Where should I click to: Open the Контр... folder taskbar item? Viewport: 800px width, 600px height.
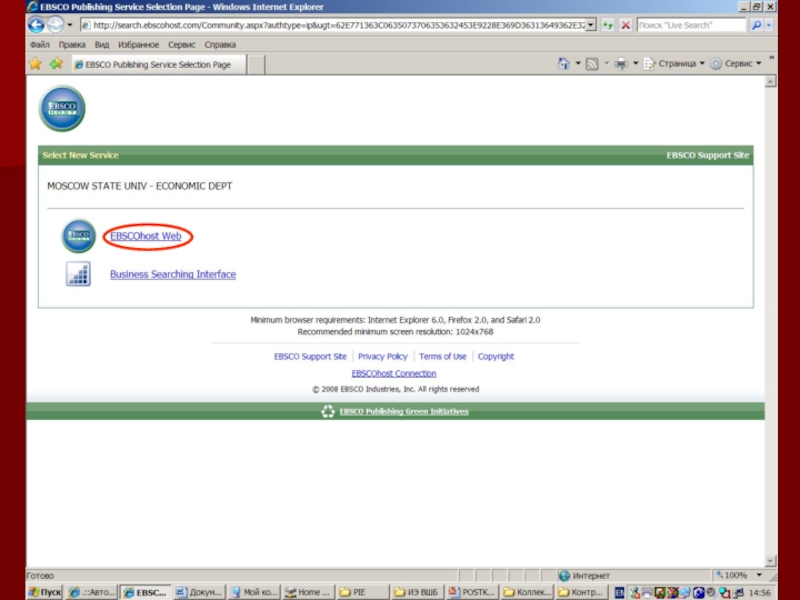click(x=581, y=592)
